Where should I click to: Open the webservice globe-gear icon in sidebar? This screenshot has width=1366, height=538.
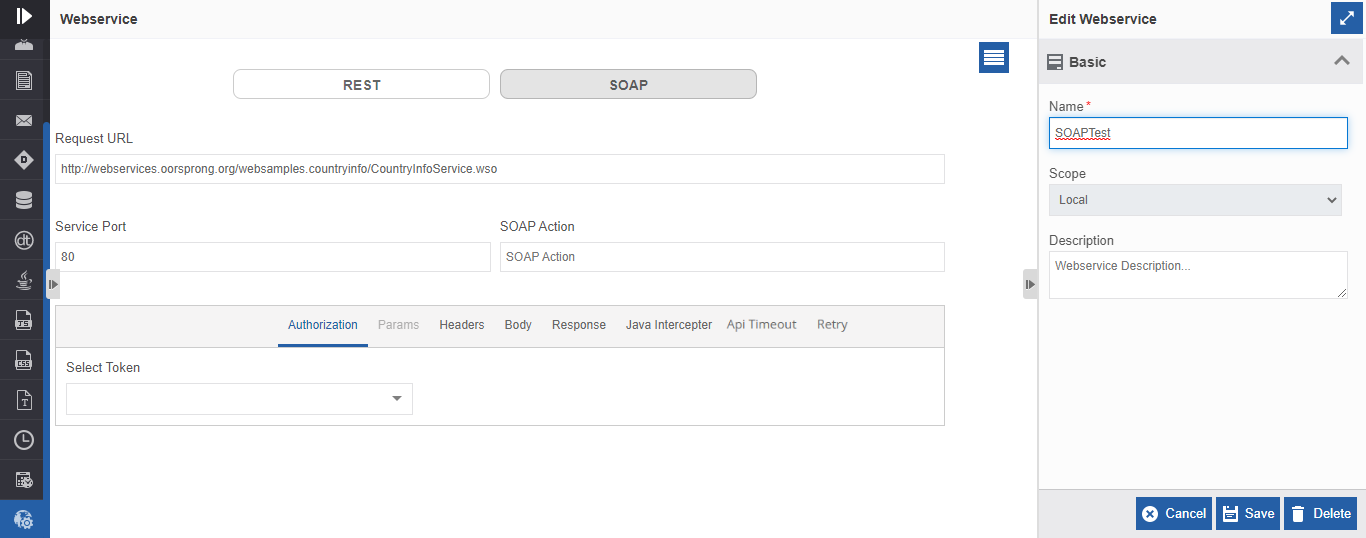coord(24,520)
